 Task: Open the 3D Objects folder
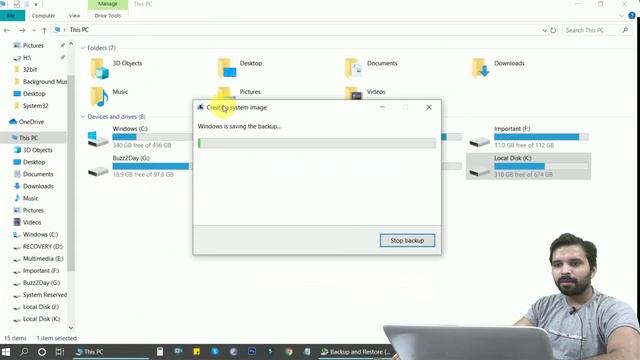[99, 68]
